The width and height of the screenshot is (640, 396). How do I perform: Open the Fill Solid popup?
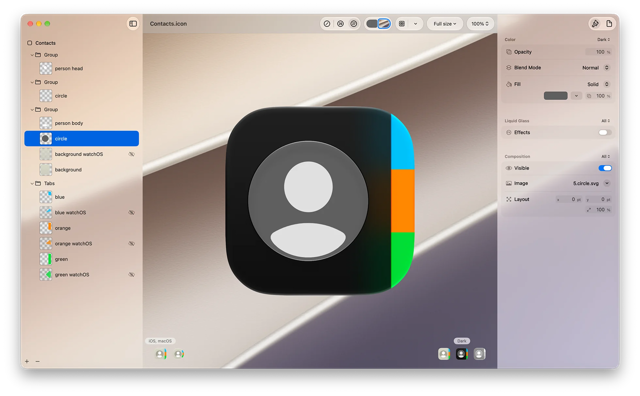click(x=598, y=84)
